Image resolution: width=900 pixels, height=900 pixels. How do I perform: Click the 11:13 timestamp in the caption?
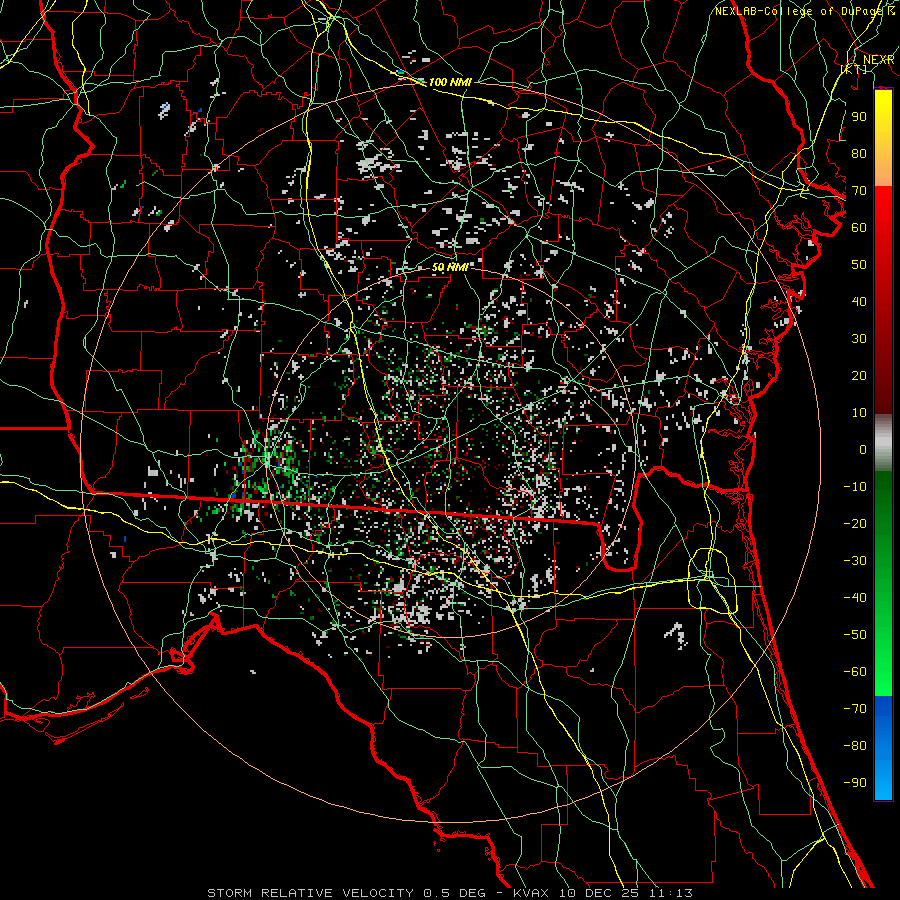[x=671, y=893]
